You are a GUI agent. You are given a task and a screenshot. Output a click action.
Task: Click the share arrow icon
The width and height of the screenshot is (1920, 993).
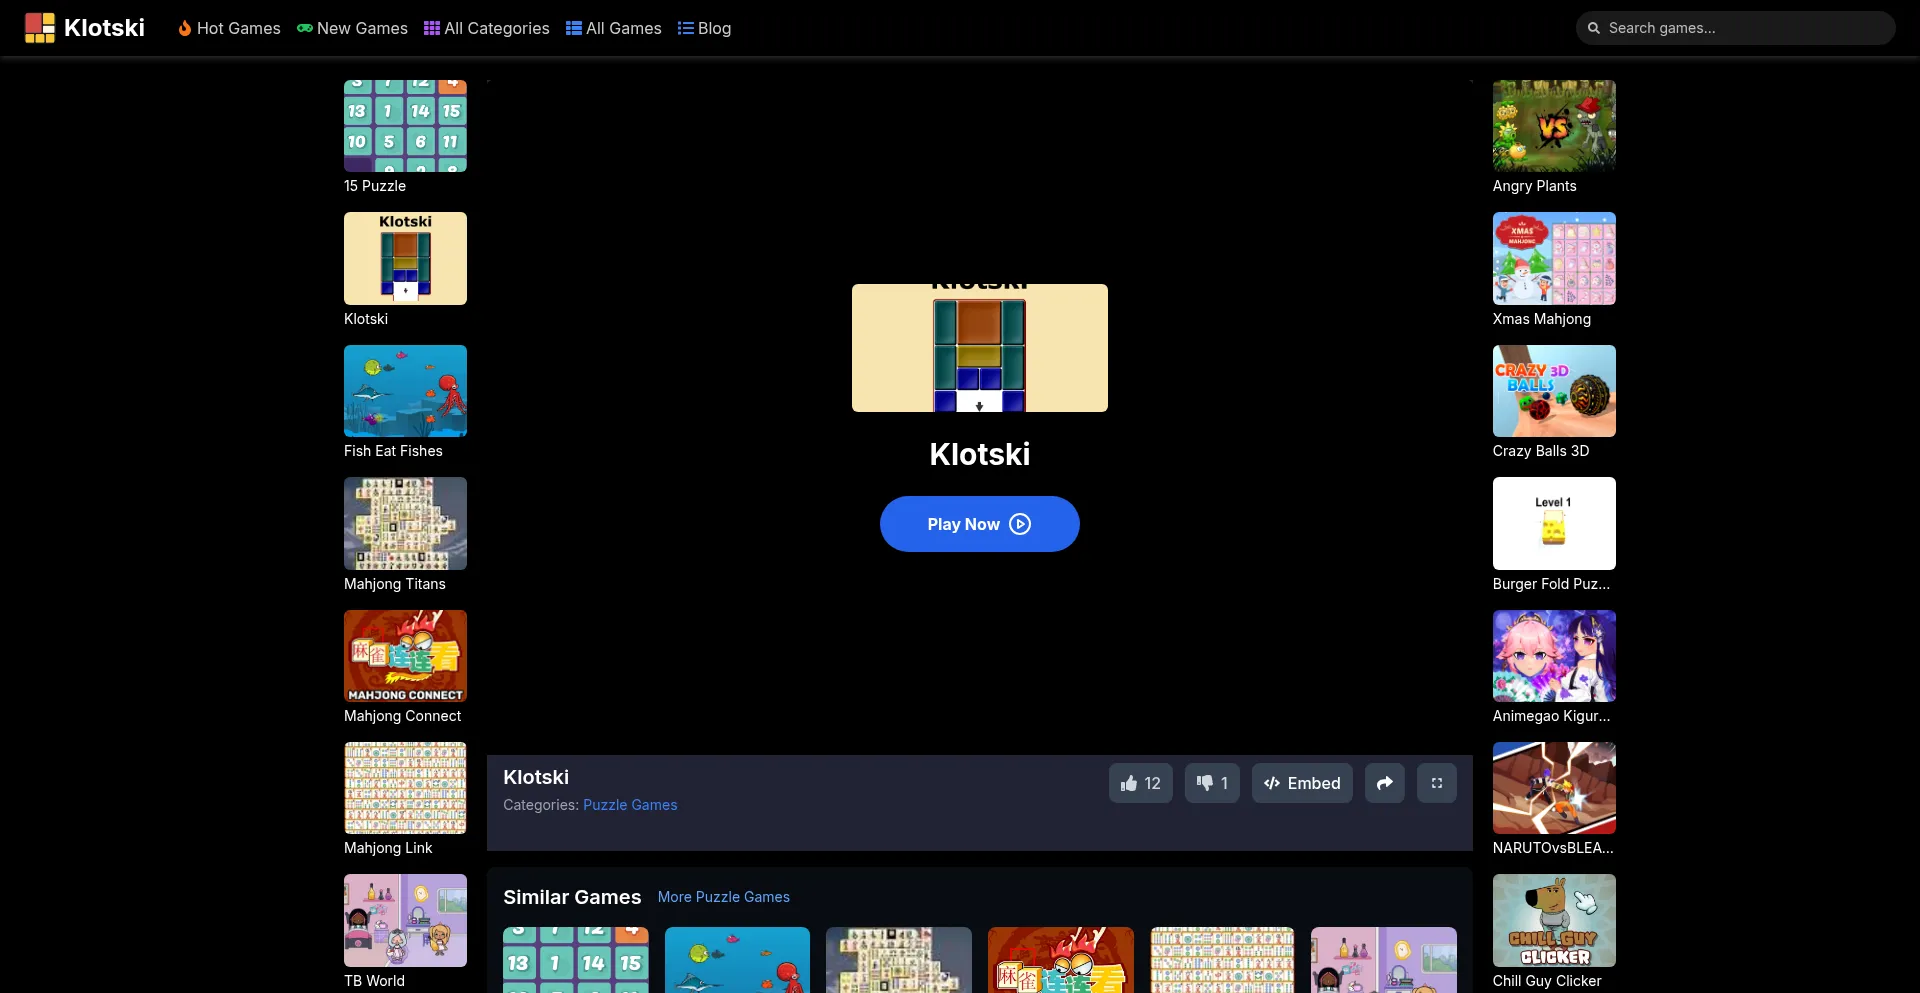1385,783
